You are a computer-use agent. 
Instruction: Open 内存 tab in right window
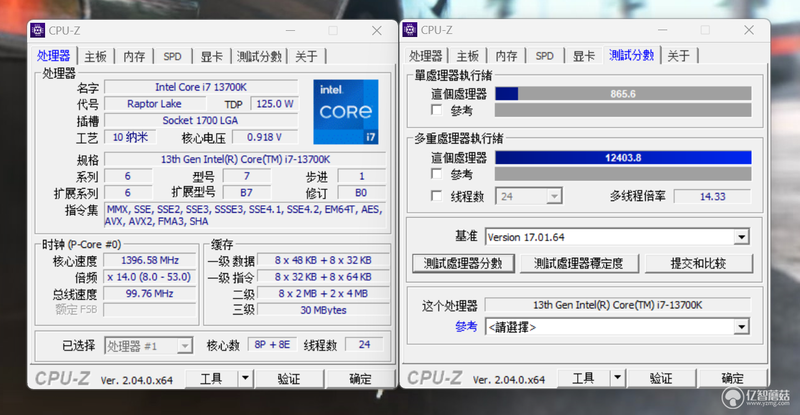click(x=506, y=56)
